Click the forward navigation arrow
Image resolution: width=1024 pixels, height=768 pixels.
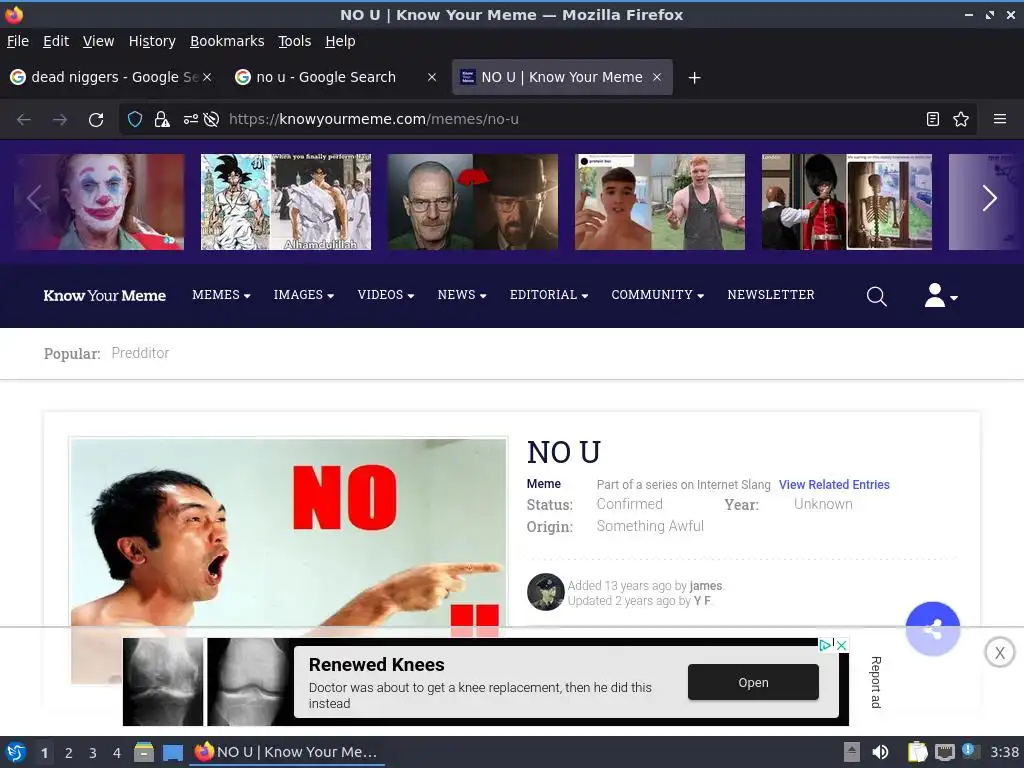tap(59, 120)
